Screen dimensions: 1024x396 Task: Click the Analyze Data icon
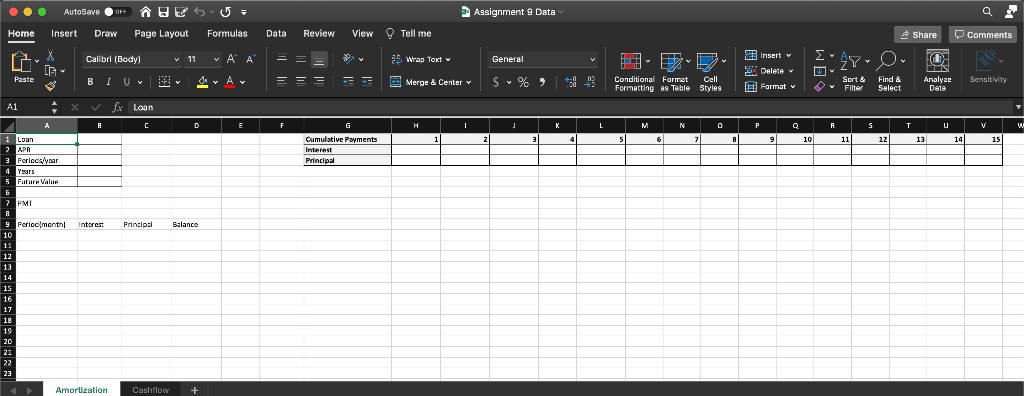938,61
